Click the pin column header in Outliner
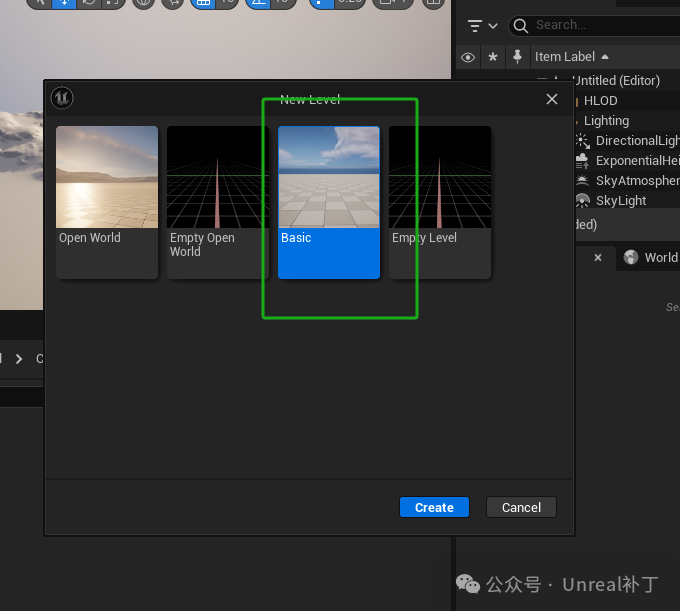The width and height of the screenshot is (680, 611). [517, 57]
